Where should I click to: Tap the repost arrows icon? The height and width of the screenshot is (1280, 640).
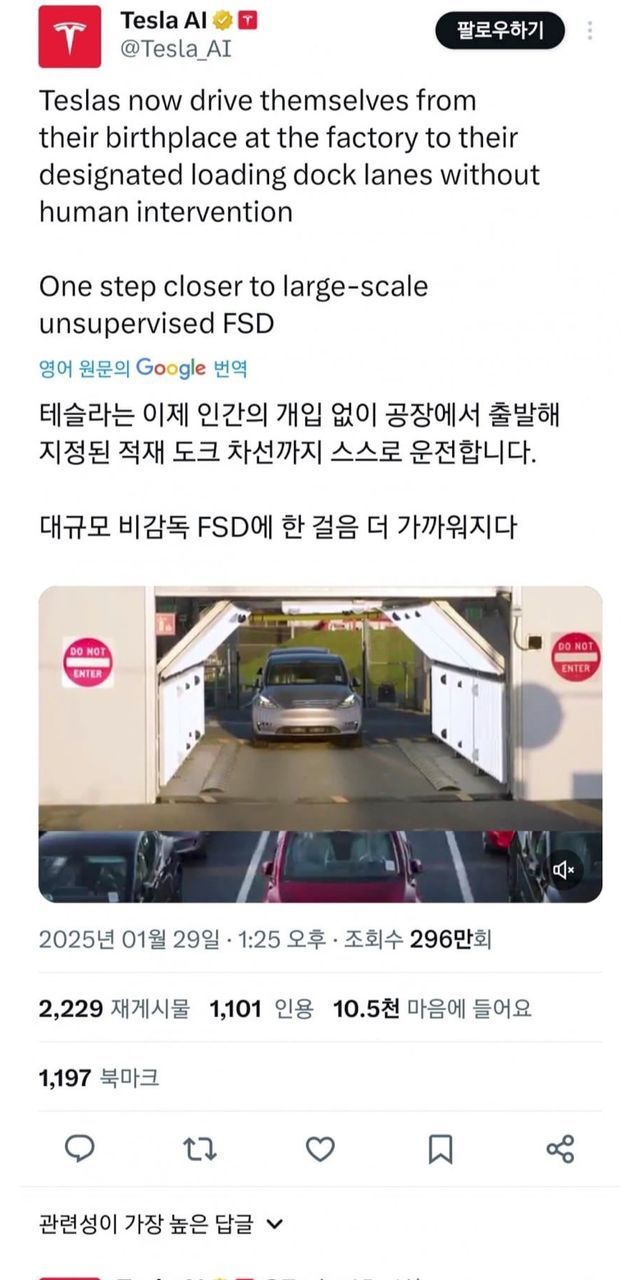click(x=200, y=1149)
